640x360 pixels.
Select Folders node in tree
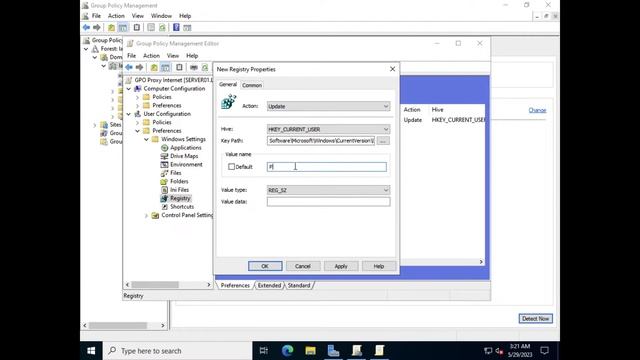click(179, 181)
